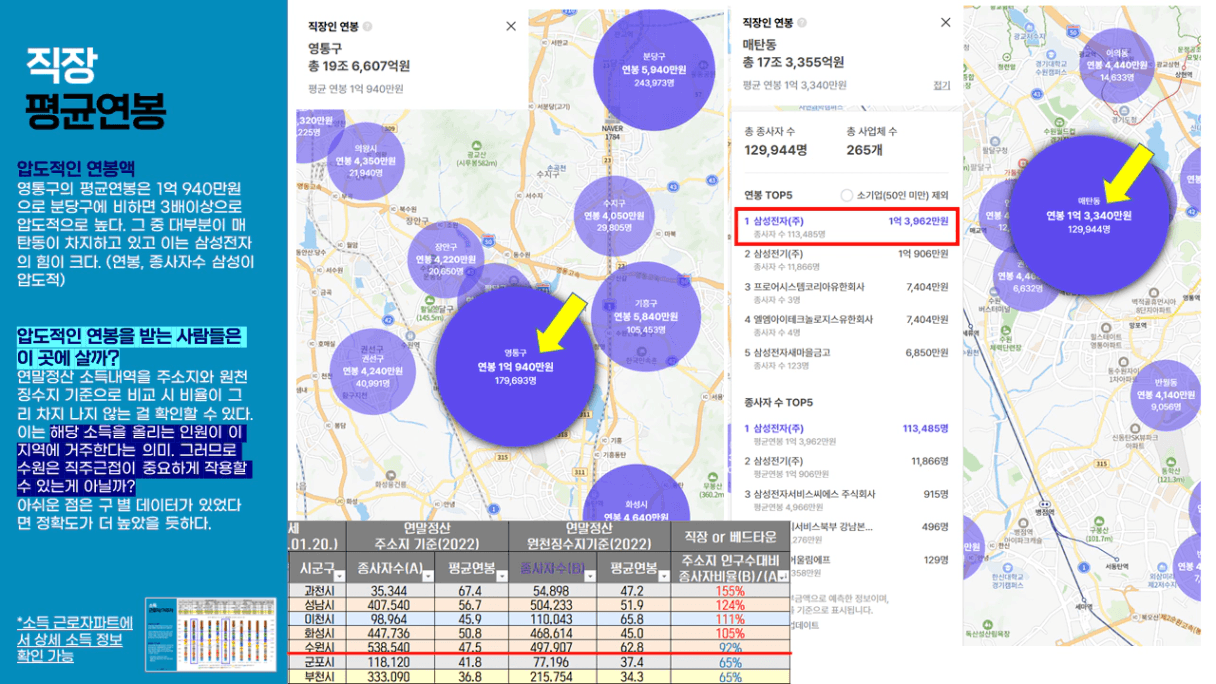This screenshot has width=1216, height=684.
Task: Open 프로어시스템코리아유한회사 in salary list
Action: point(845,293)
